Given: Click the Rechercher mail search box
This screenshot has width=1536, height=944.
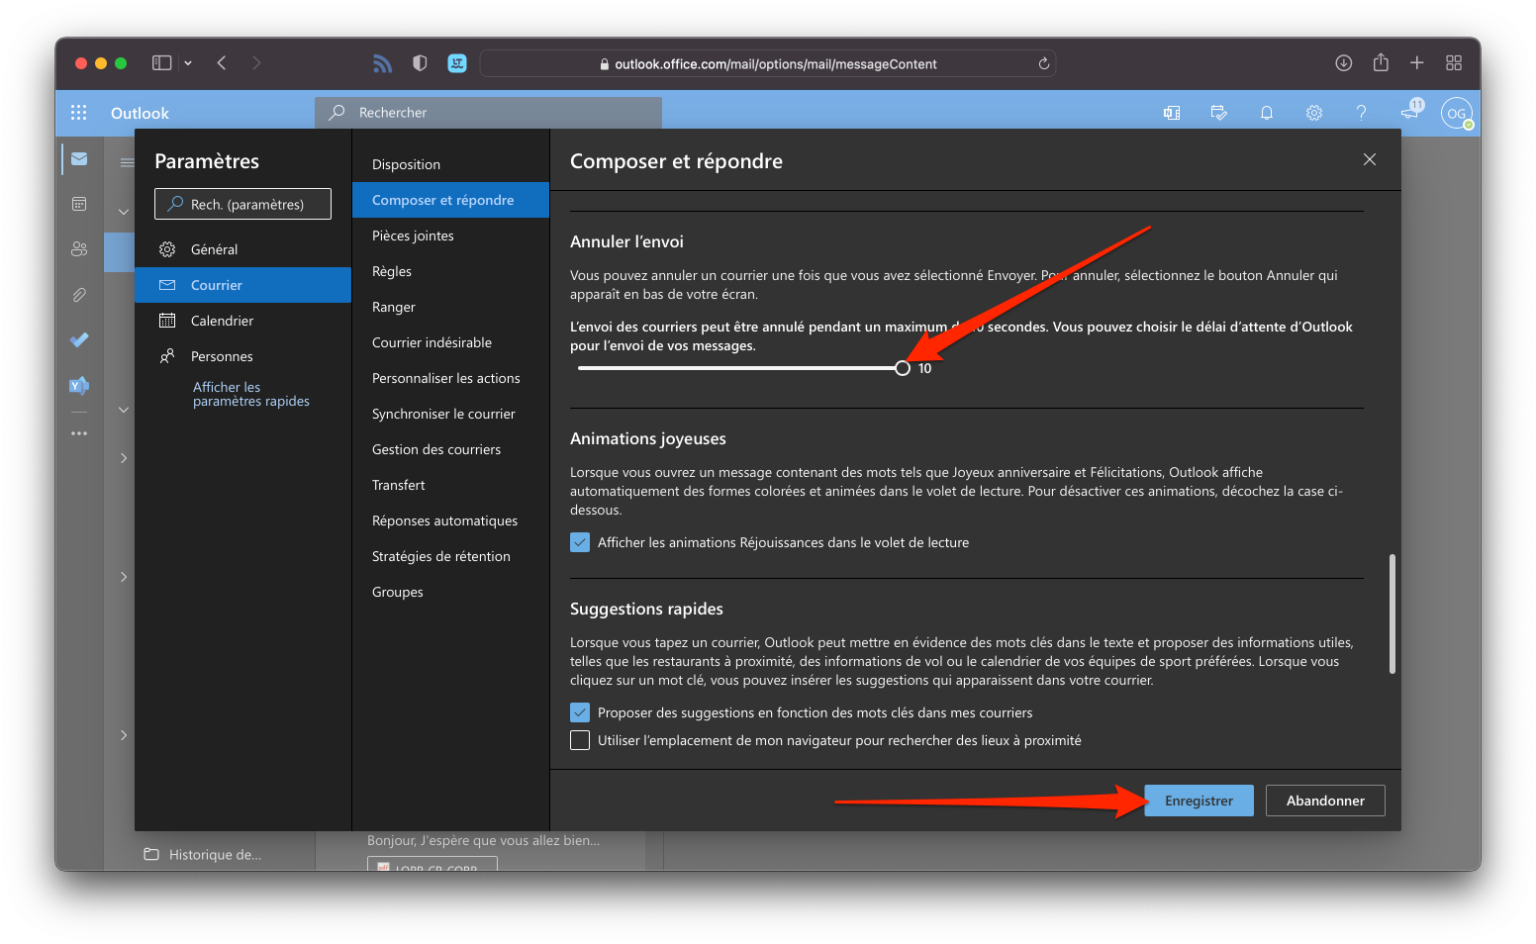Looking at the screenshot, I should 488,113.
